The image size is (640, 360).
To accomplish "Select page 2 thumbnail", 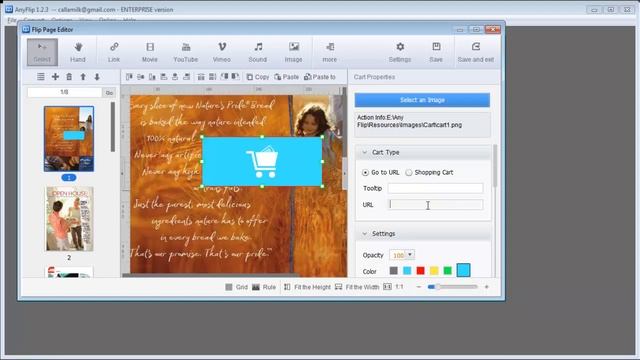I will point(69,219).
